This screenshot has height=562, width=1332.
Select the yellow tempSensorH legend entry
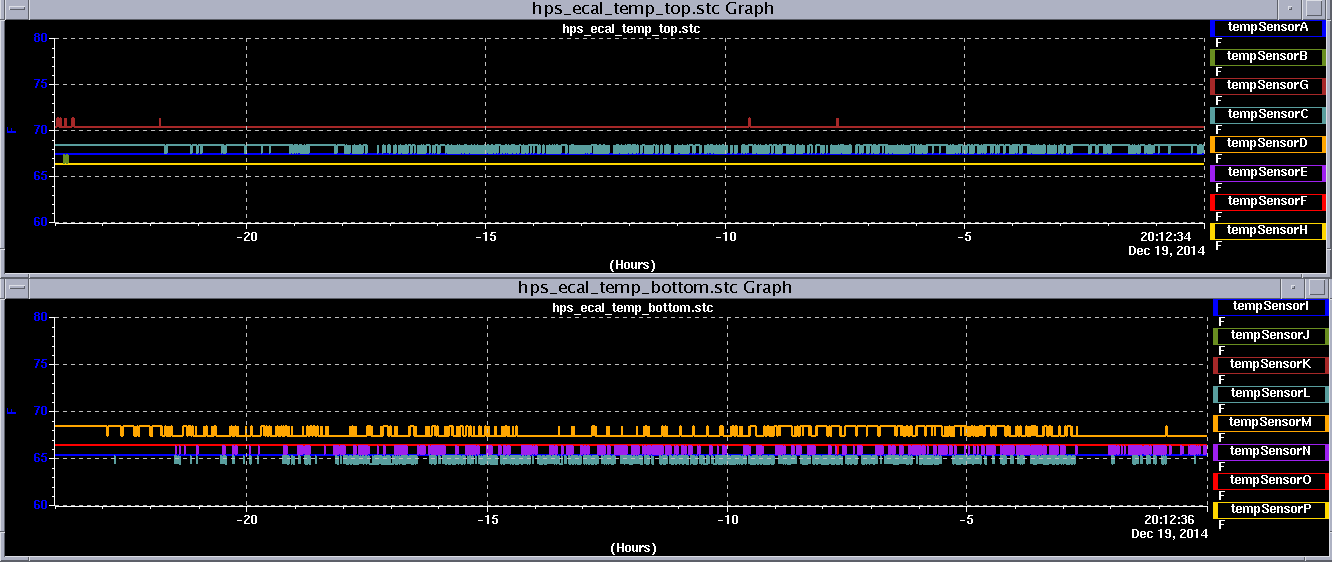[1267, 231]
